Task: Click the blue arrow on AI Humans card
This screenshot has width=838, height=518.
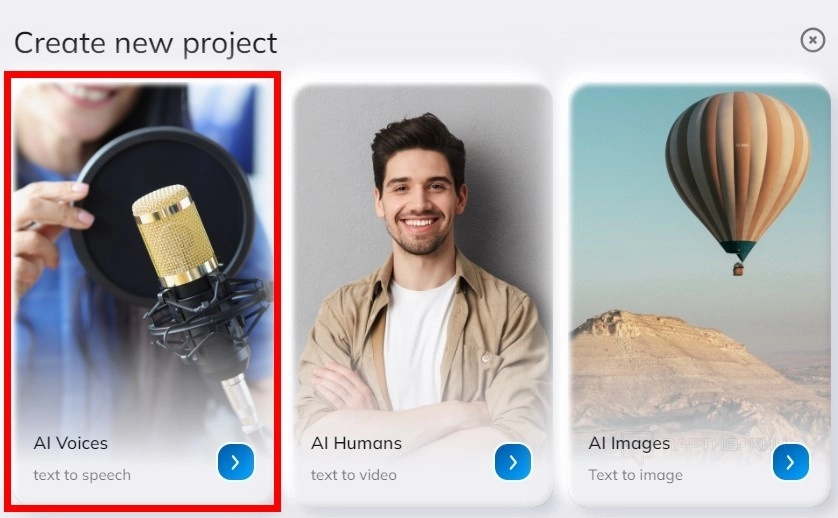Action: pyautogui.click(x=513, y=462)
